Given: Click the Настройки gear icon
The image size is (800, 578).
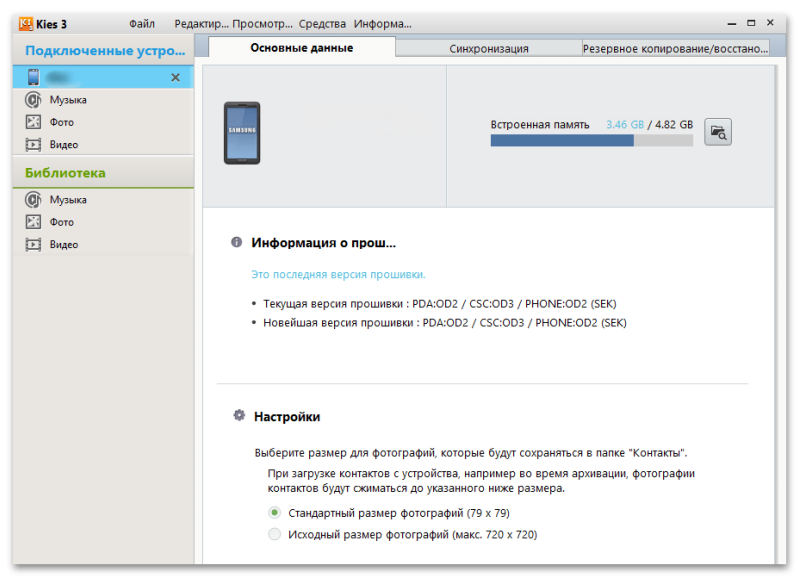Looking at the screenshot, I should click(x=239, y=415).
